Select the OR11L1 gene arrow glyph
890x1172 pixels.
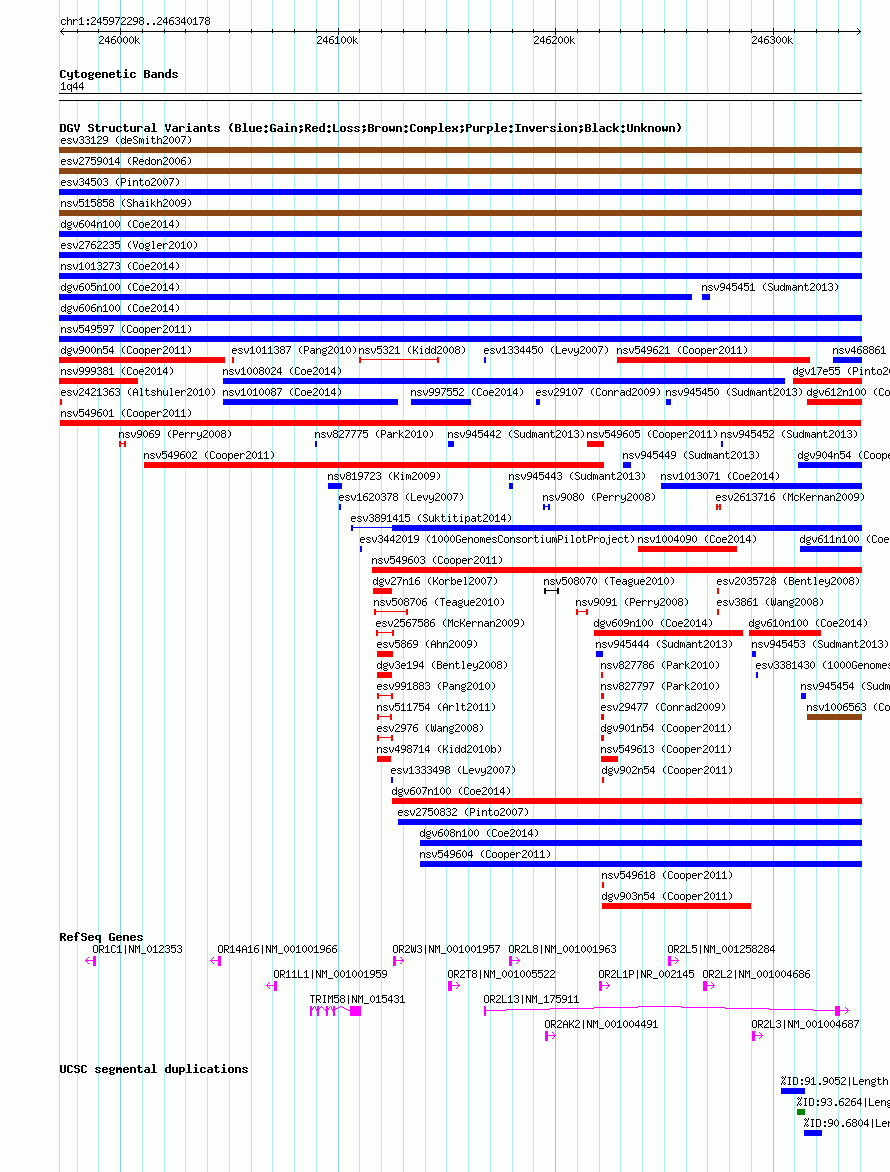(272, 985)
